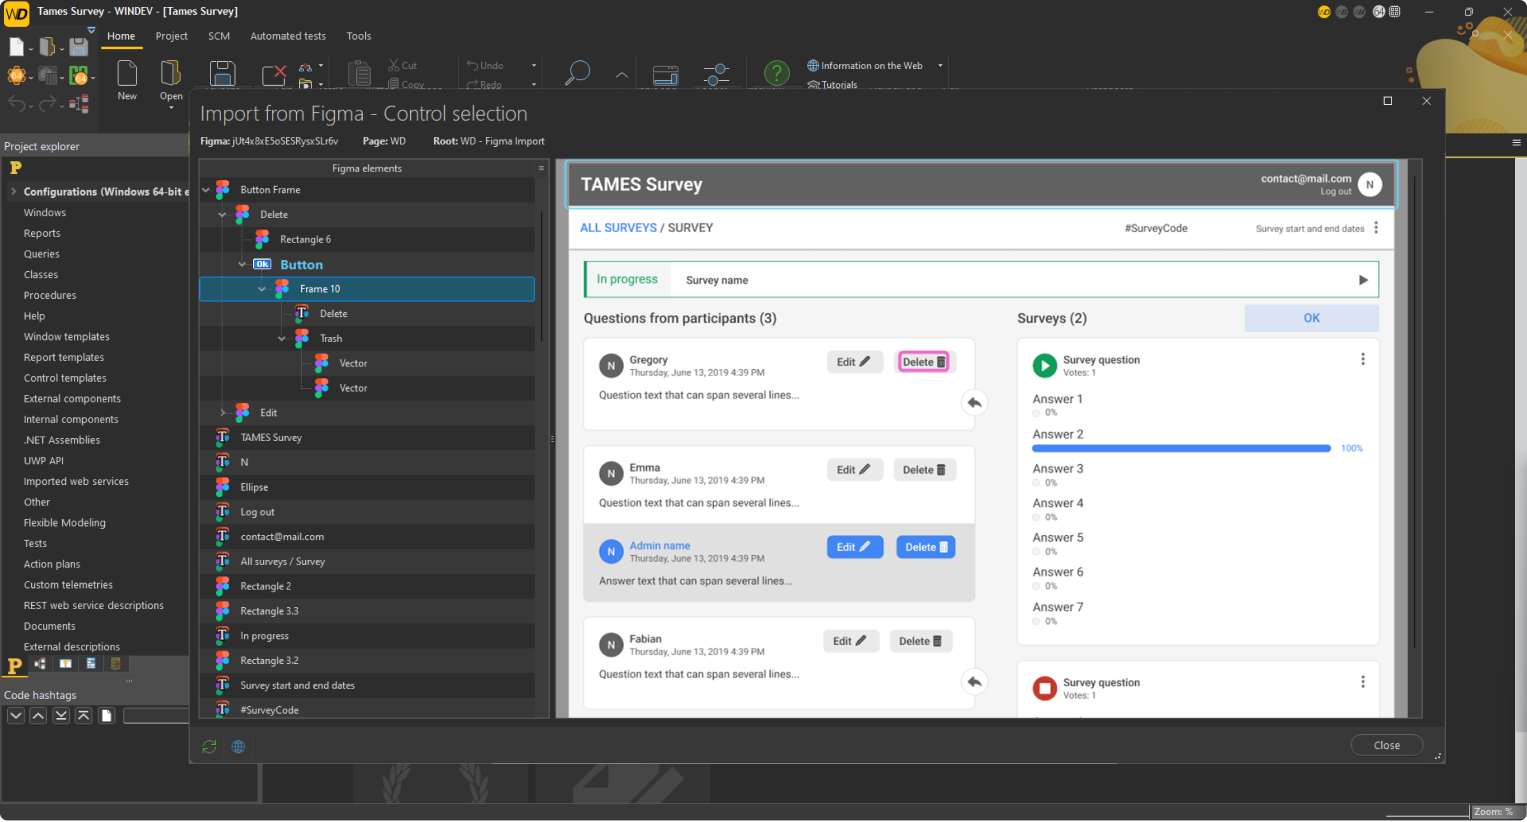Image resolution: width=1527 pixels, height=822 pixels.
Task: Expand the Edit node in the Figma tree
Action: tap(223, 413)
